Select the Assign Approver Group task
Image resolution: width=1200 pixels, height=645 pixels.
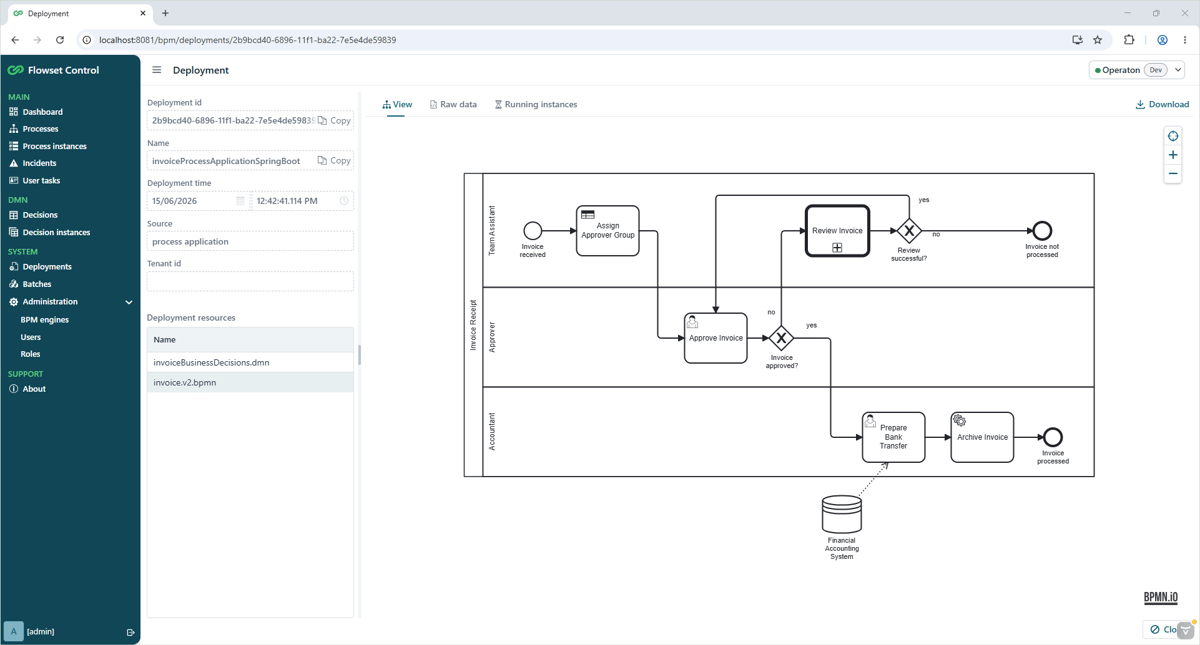coord(608,231)
